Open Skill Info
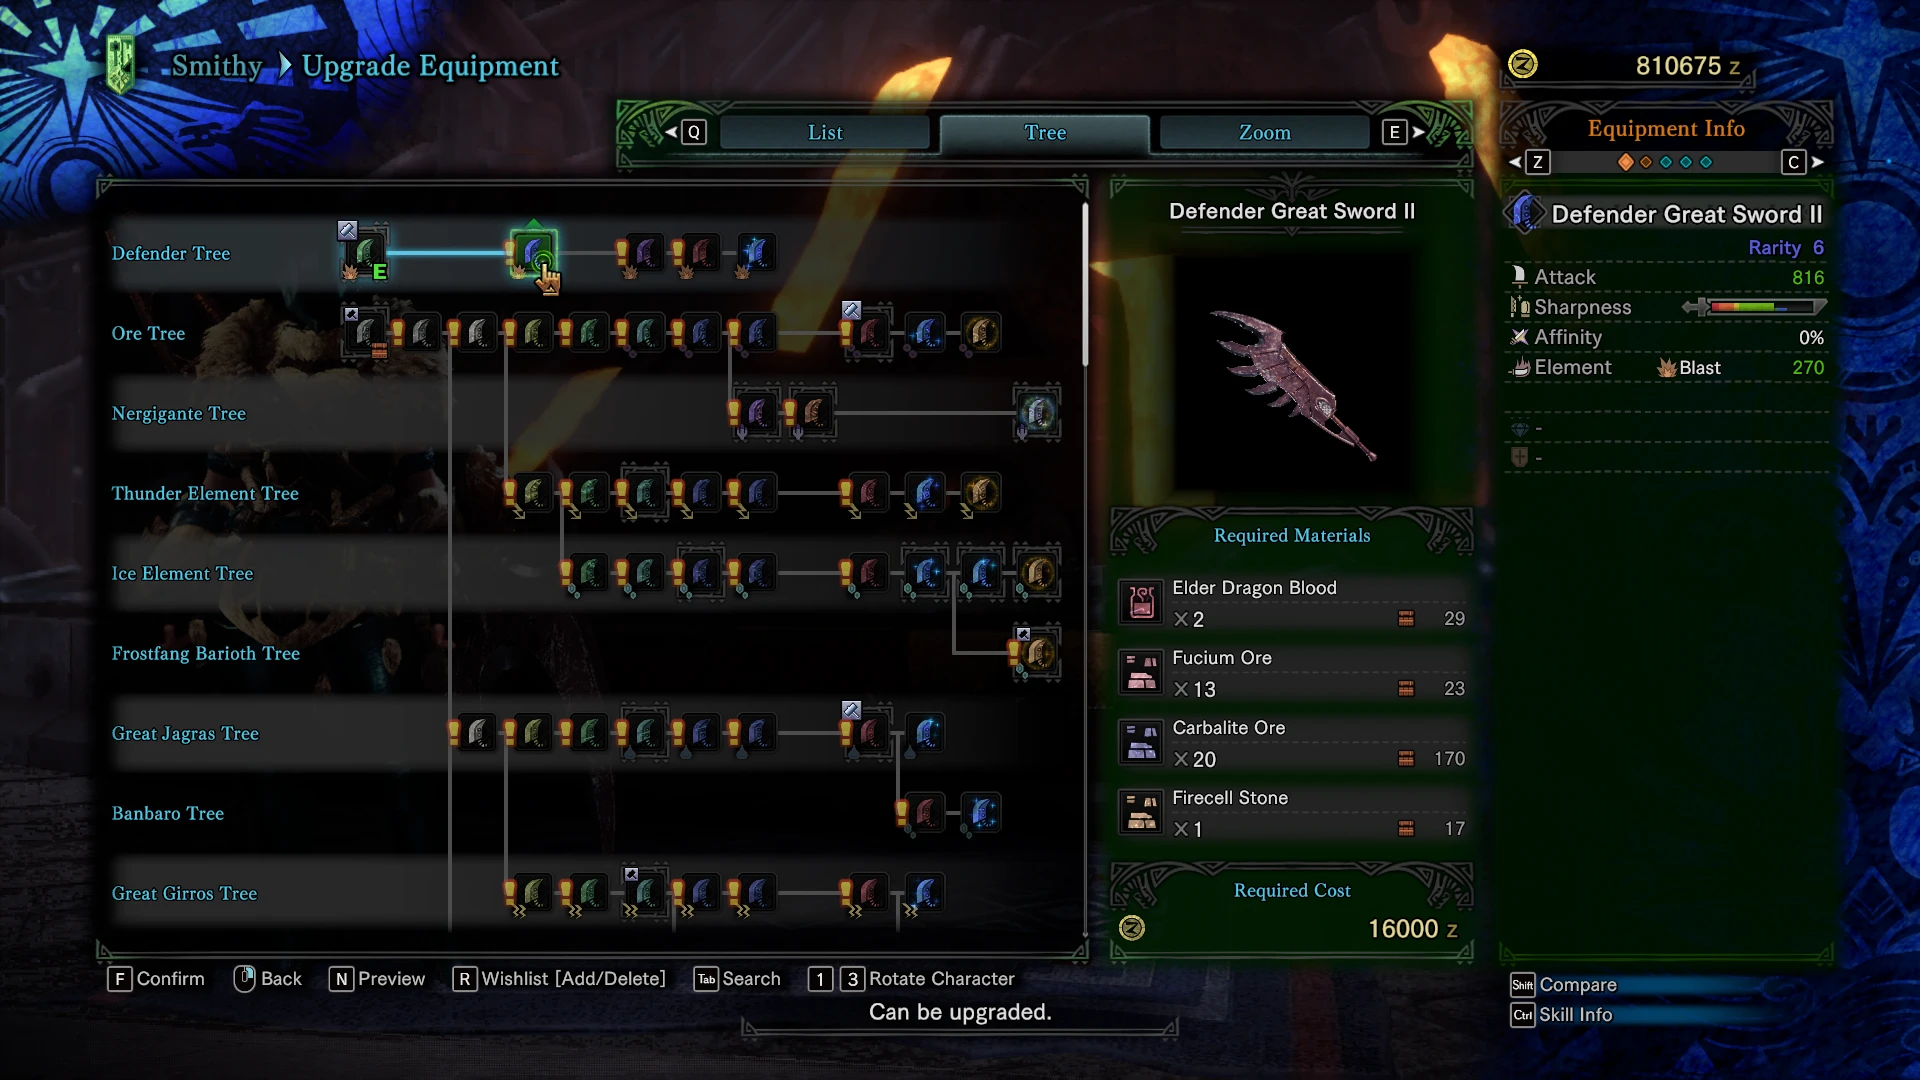The width and height of the screenshot is (1920, 1080). [x=1562, y=1015]
